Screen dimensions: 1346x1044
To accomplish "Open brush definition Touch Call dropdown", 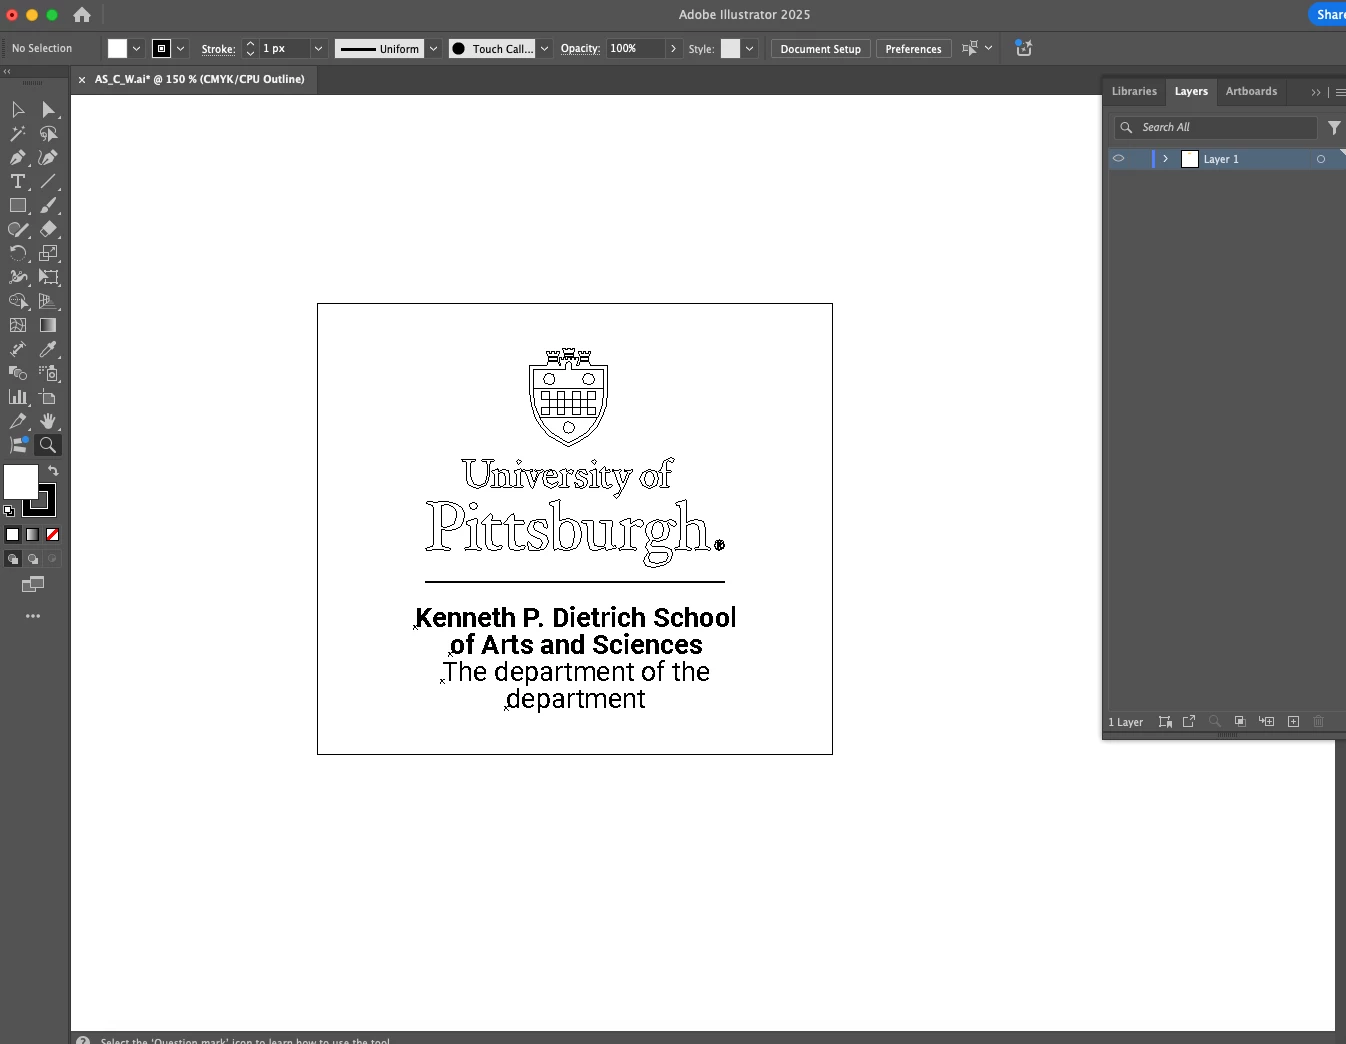I will (x=545, y=48).
